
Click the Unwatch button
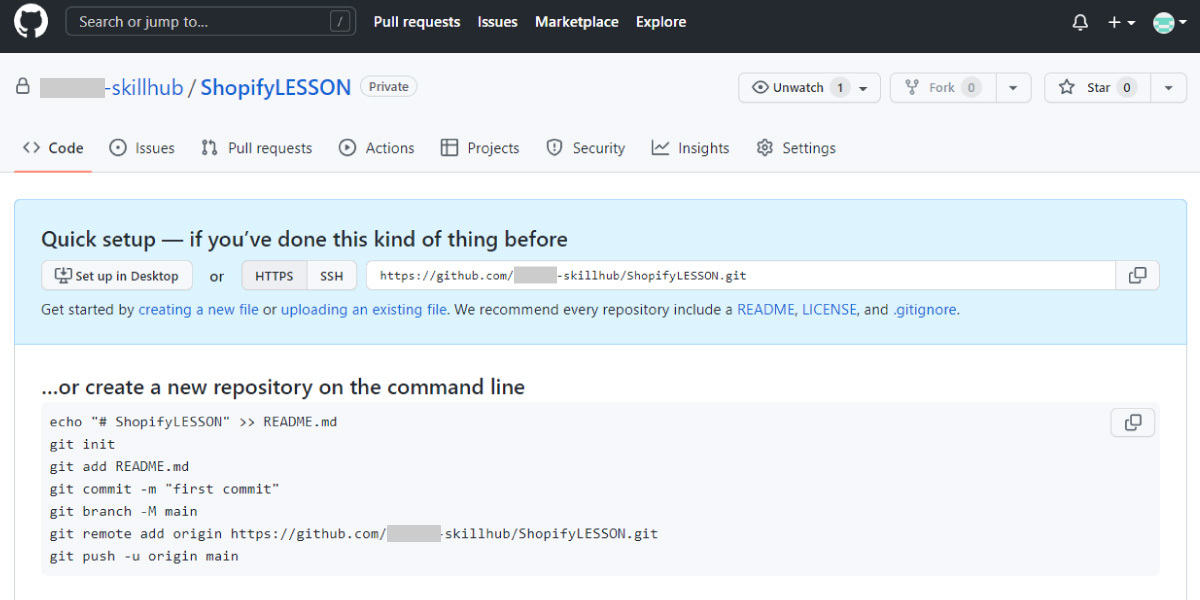pyautogui.click(x=810, y=88)
